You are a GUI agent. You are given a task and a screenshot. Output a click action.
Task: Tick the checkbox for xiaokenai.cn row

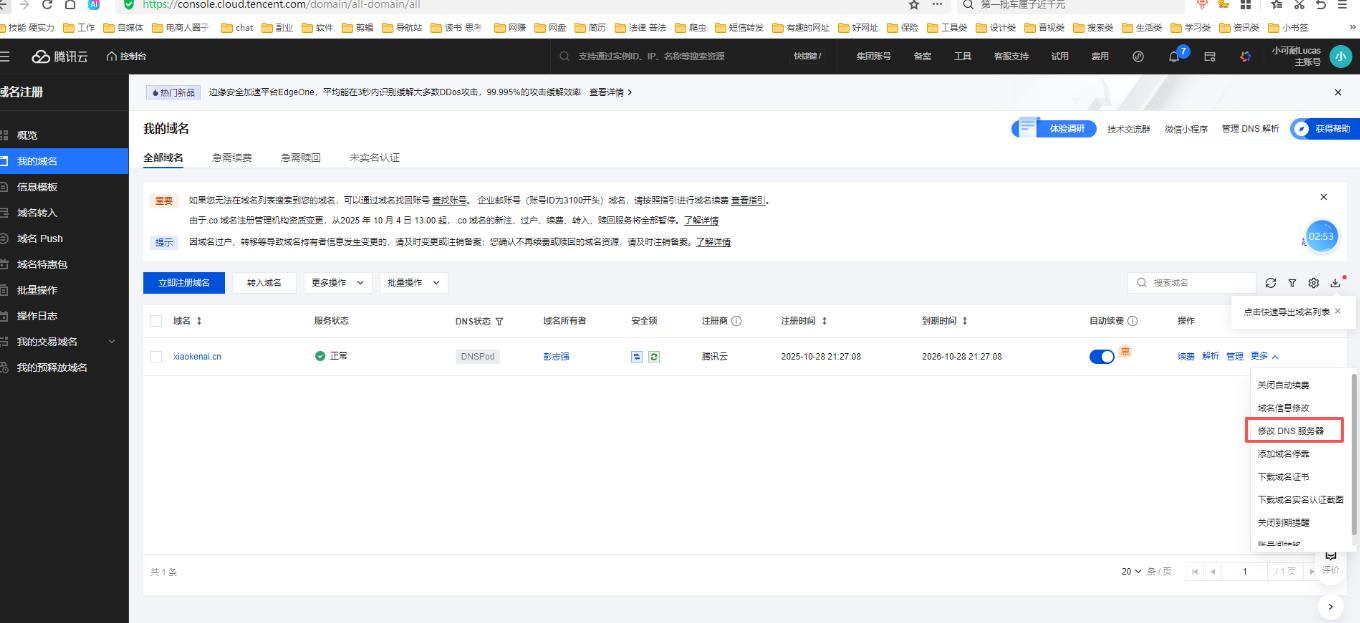pyautogui.click(x=156, y=356)
